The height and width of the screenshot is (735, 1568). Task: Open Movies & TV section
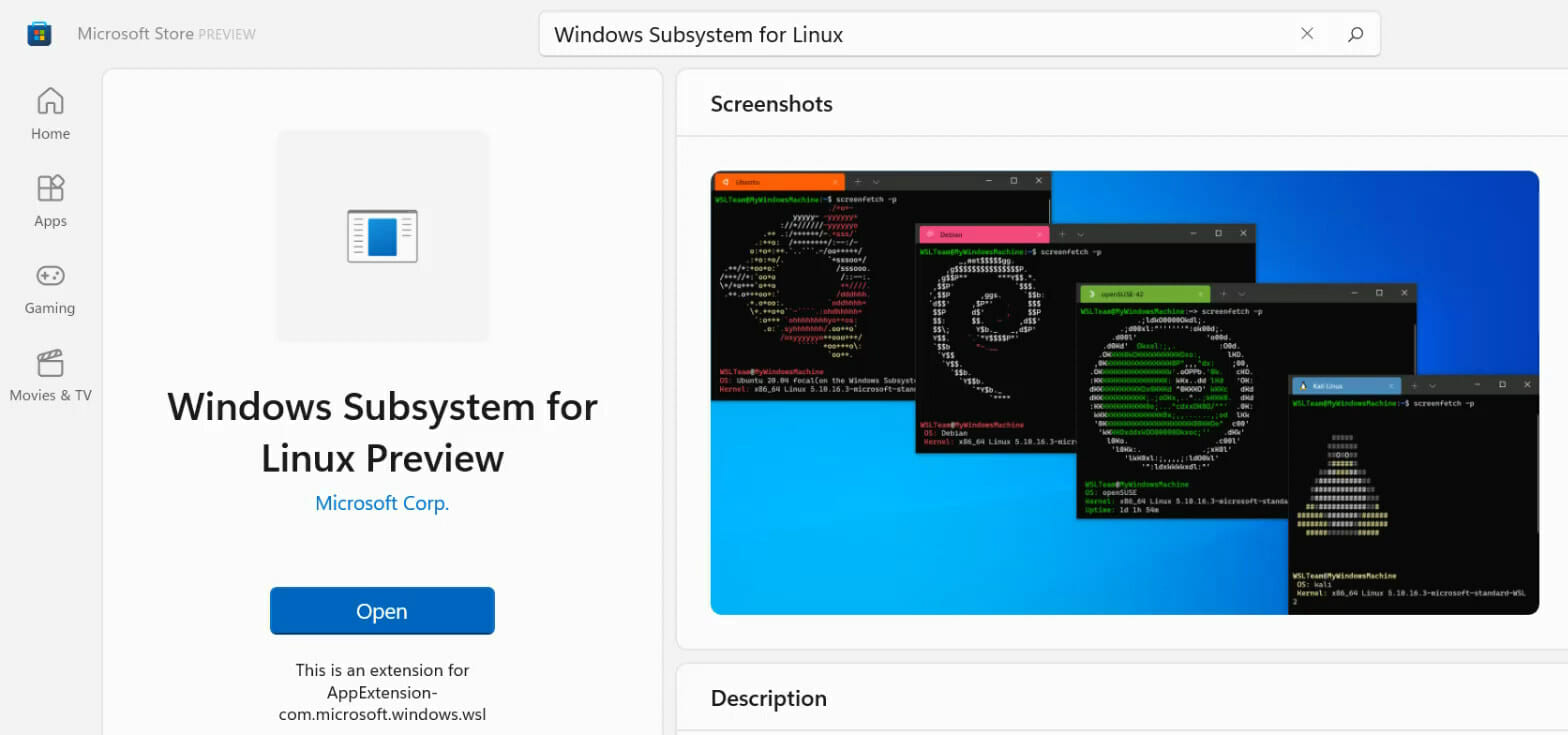pyautogui.click(x=50, y=375)
